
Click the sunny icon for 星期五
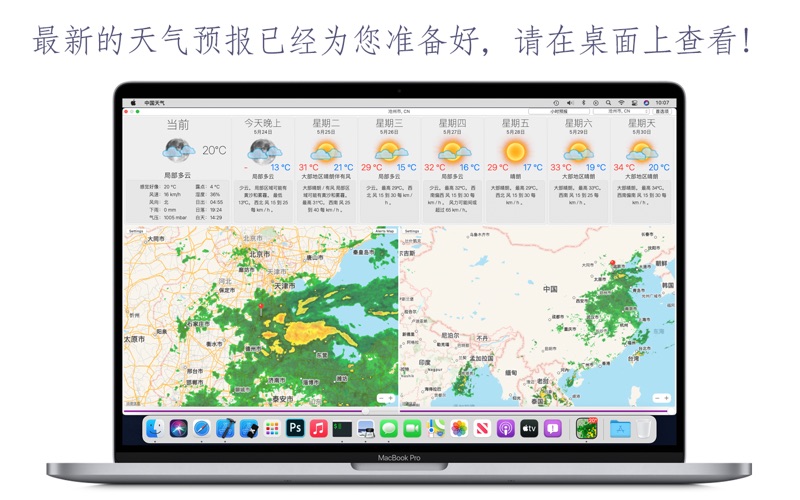(x=515, y=150)
